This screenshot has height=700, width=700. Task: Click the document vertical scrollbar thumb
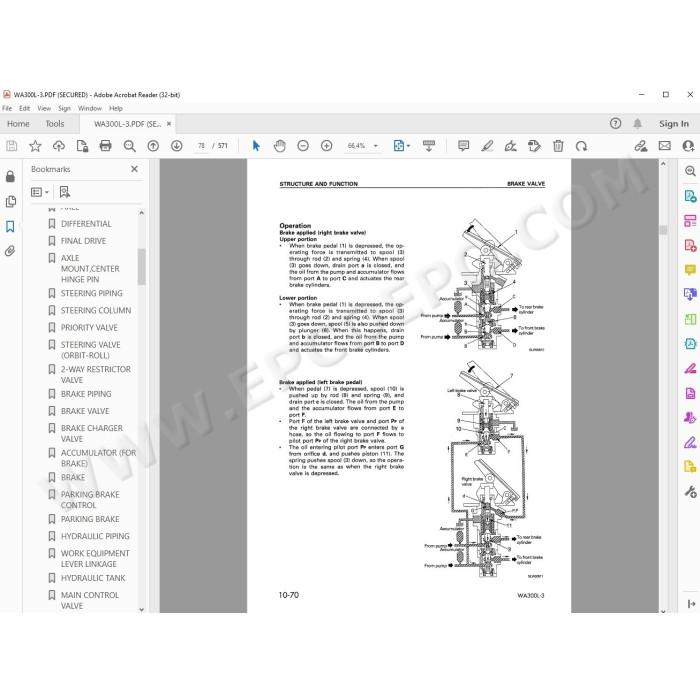coord(663,229)
